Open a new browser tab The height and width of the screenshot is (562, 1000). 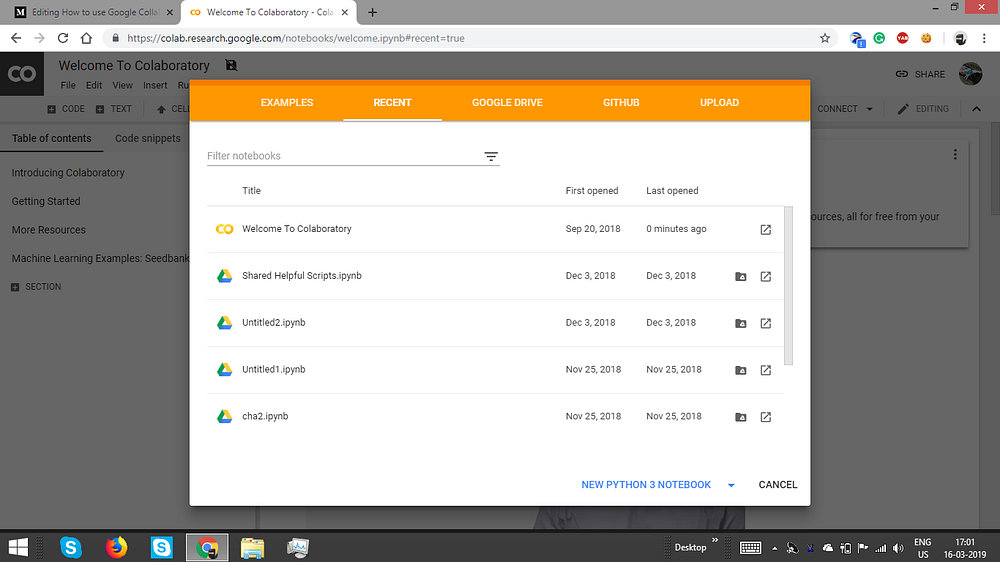[x=372, y=12]
